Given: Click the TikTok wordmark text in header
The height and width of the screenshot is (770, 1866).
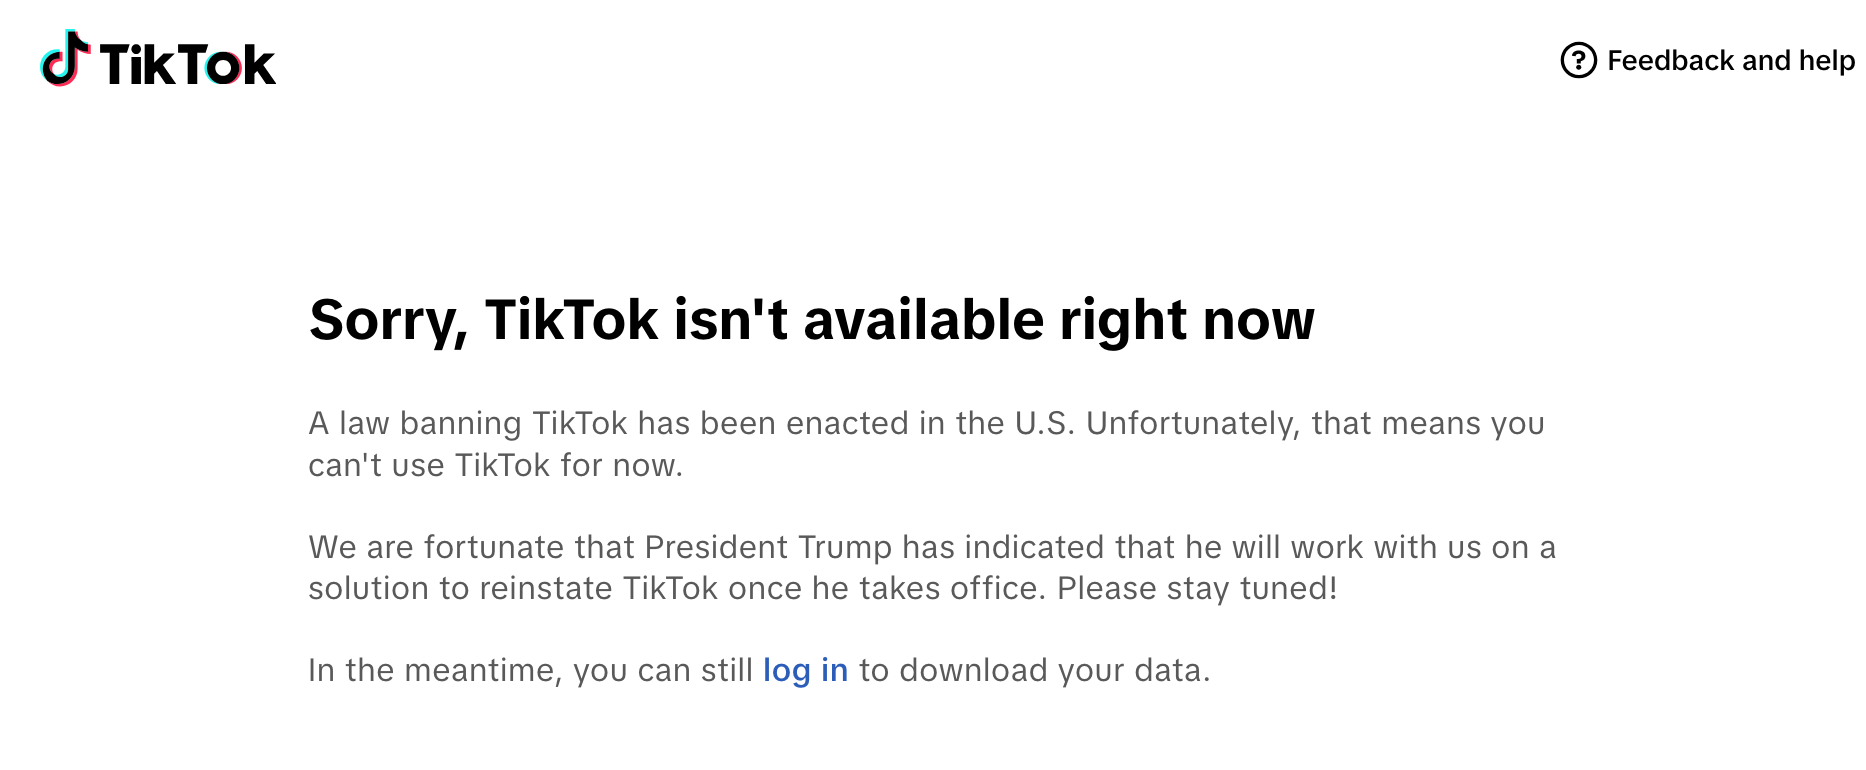Looking at the screenshot, I should 187,65.
